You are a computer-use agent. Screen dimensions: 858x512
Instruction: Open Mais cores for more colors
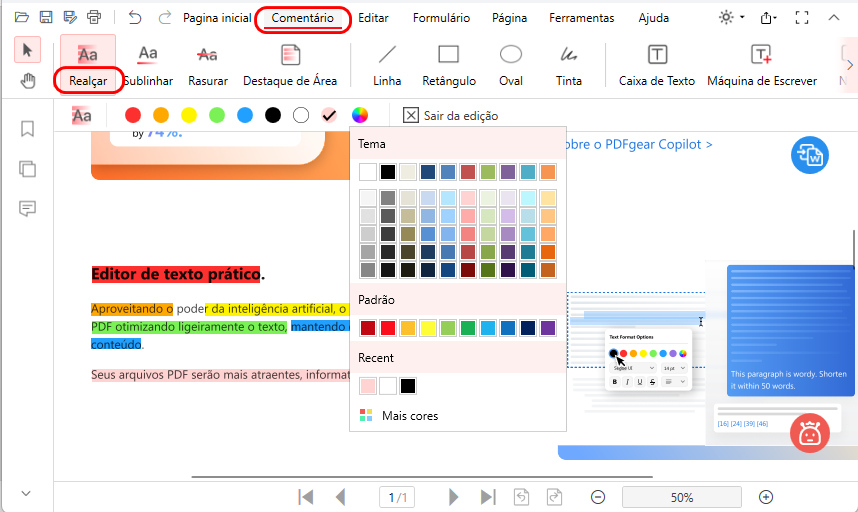tap(399, 416)
